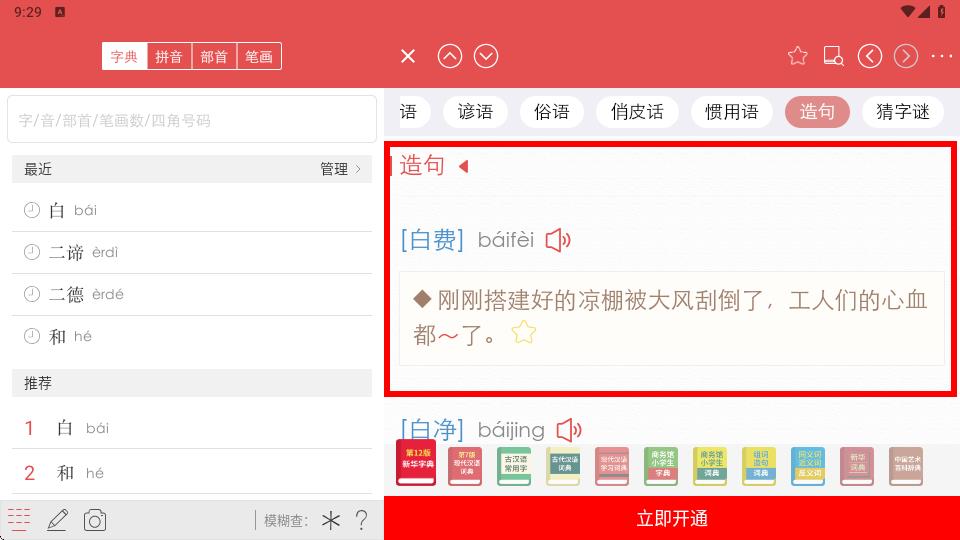
Task: Open 商务馆小学生词典 book
Action: tap(710, 467)
